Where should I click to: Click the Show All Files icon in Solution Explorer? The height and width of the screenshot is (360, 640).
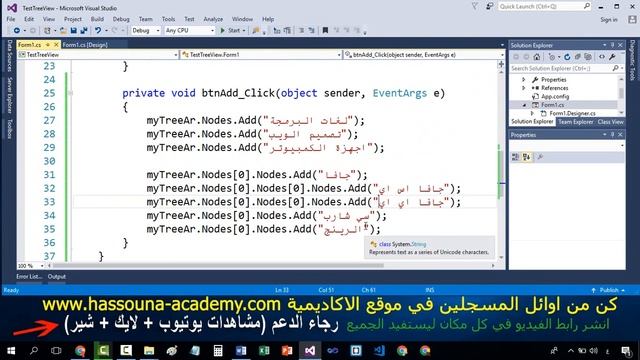click(x=588, y=57)
